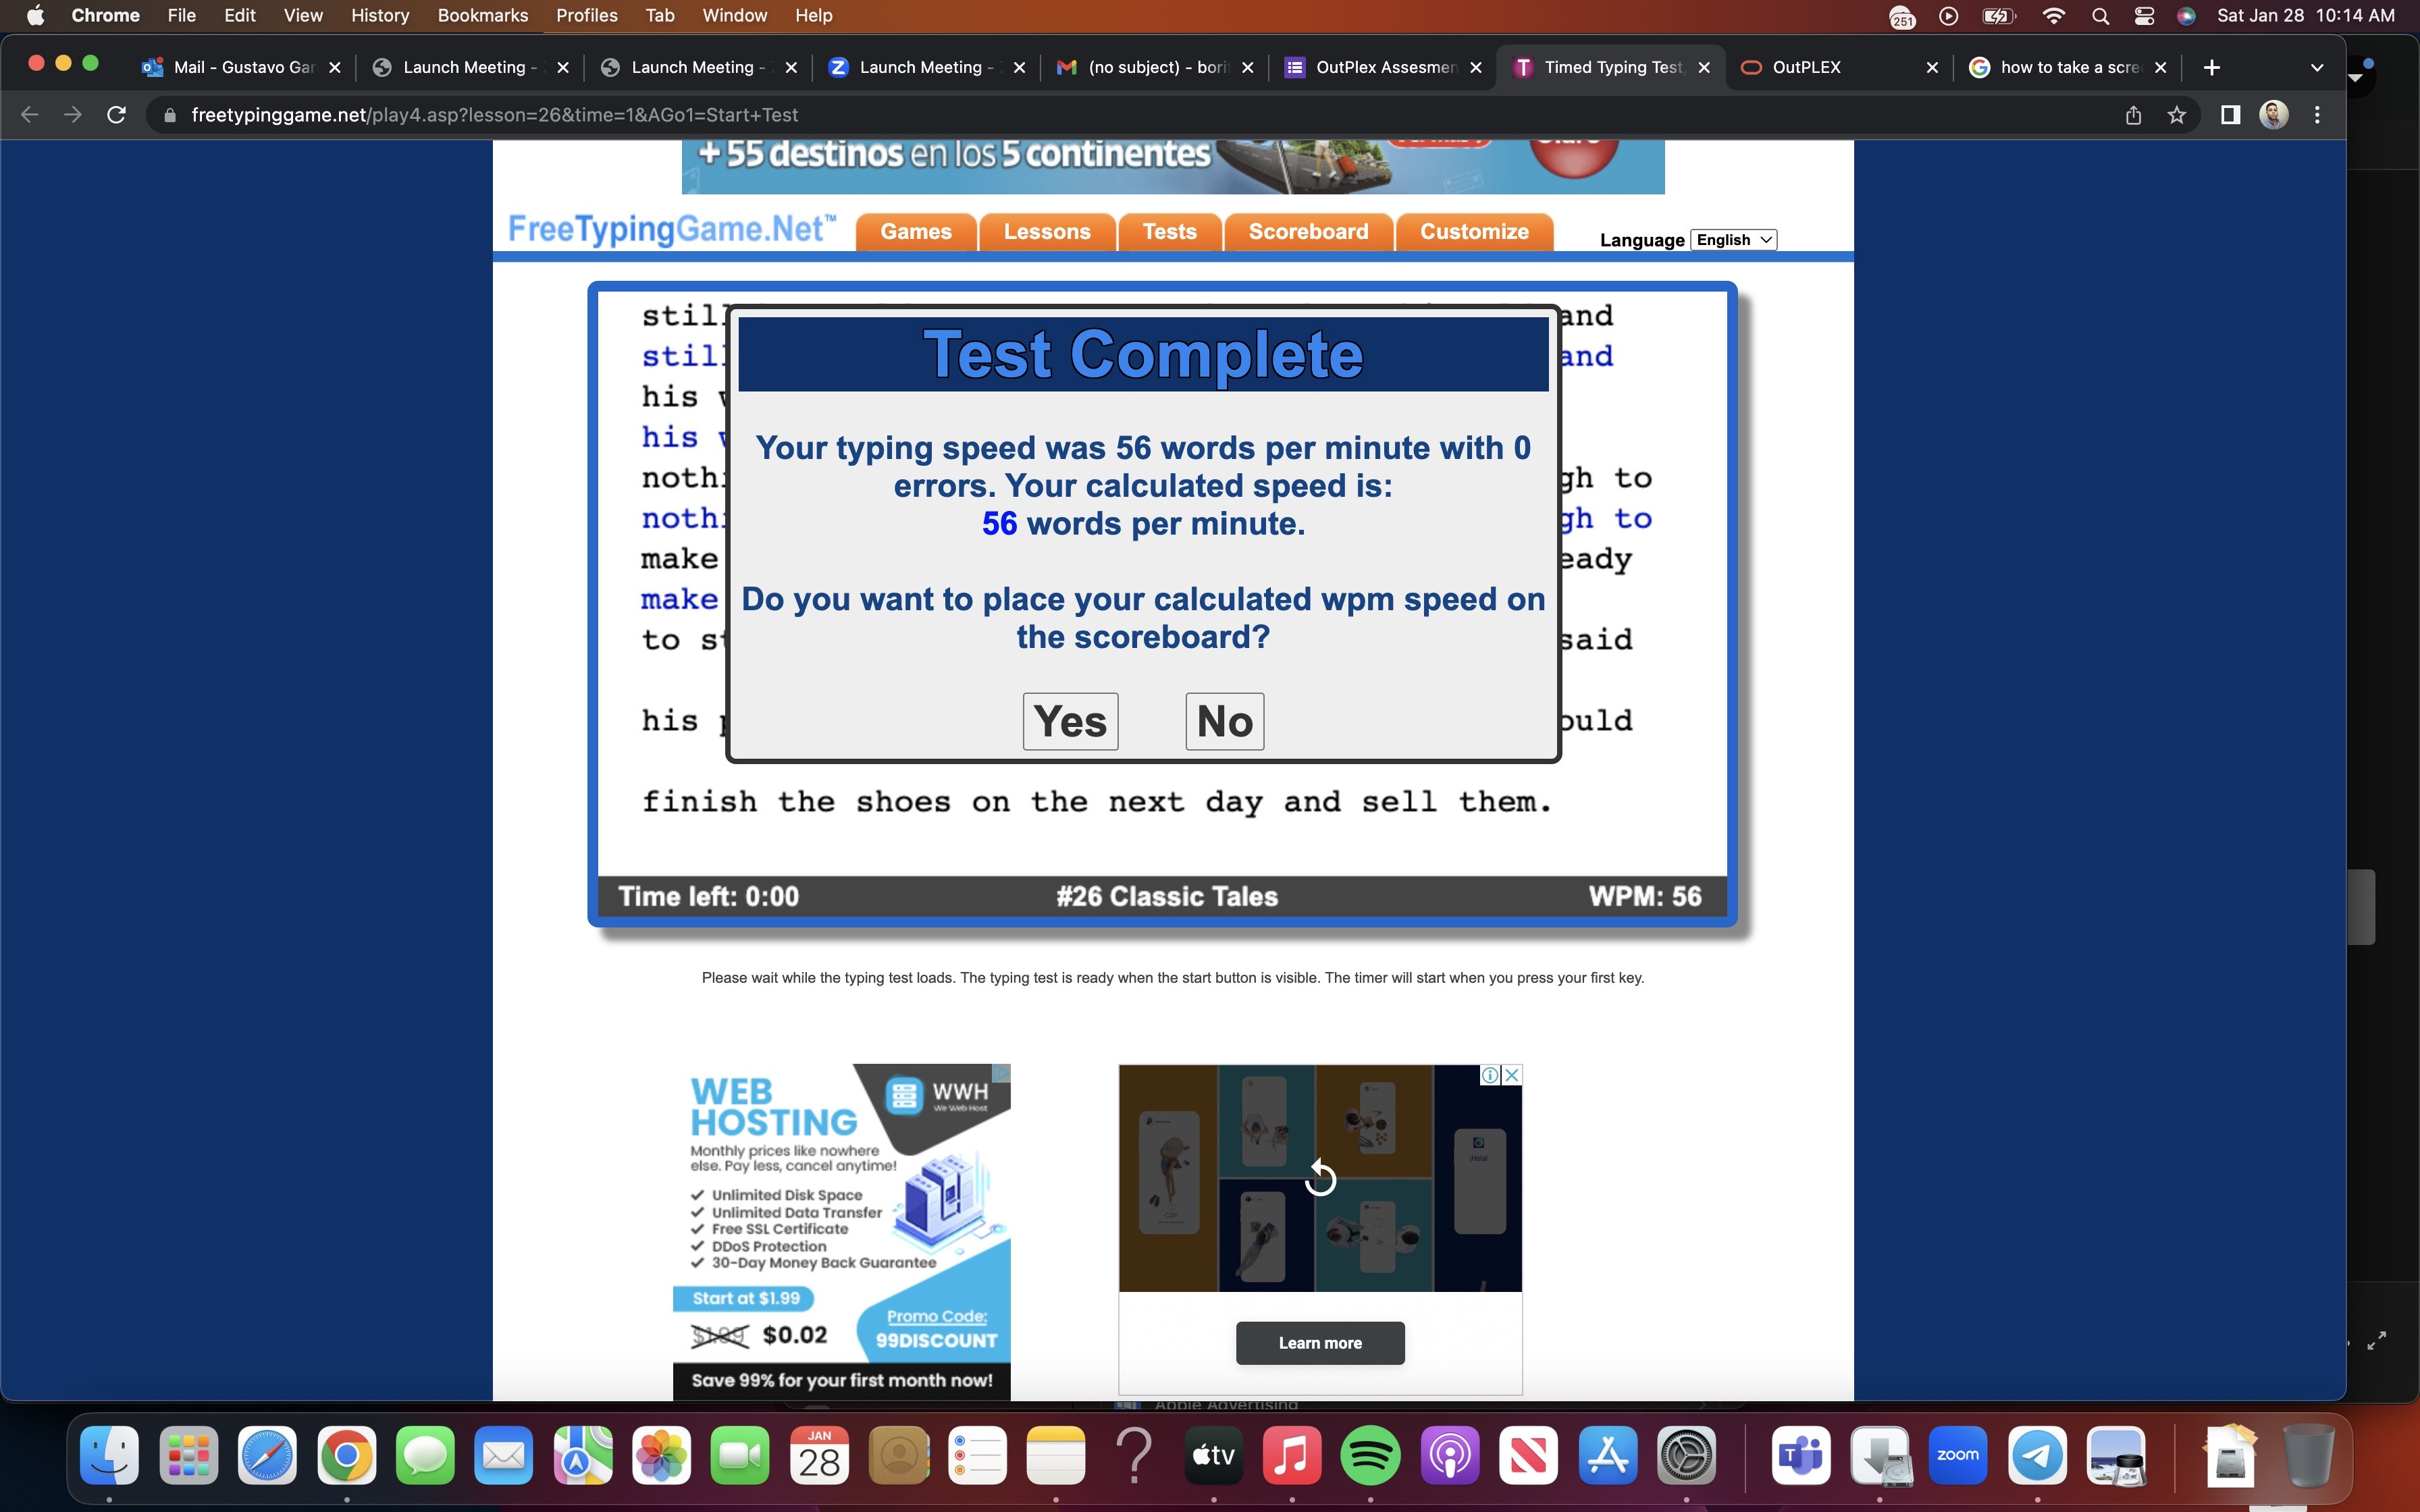Open the Lessons tab
Screen dimensions: 2420x1512
[x=1047, y=232]
